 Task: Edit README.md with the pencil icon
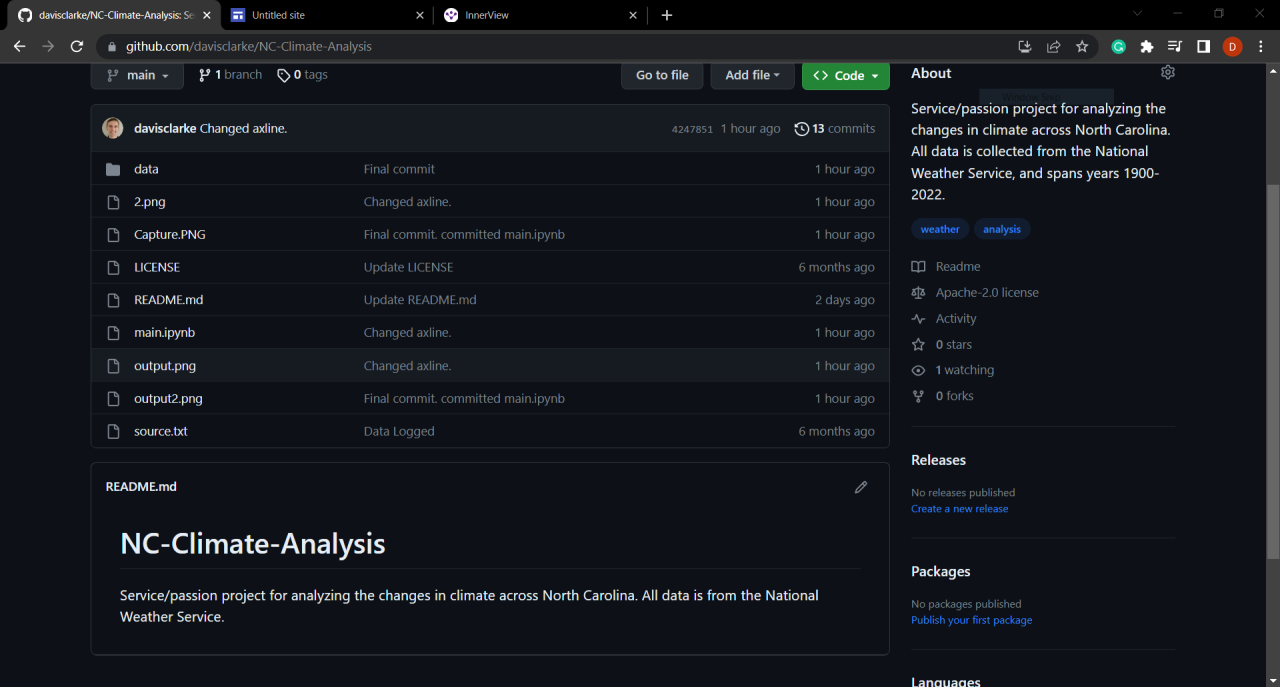(x=861, y=487)
